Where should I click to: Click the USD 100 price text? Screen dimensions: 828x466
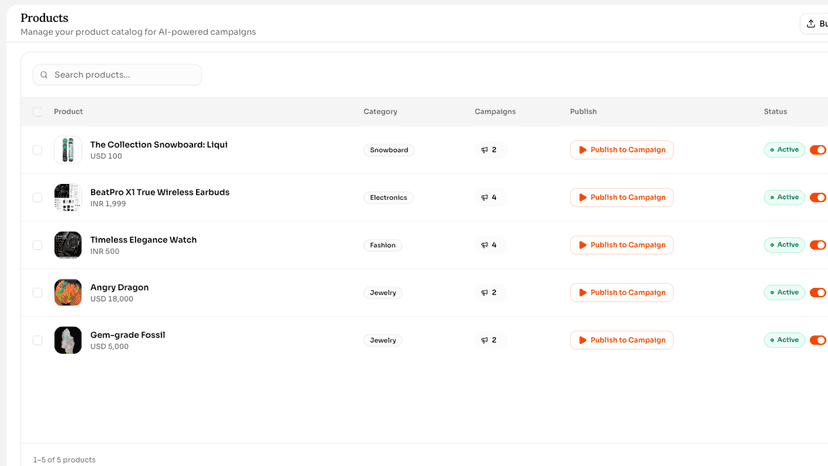point(106,156)
